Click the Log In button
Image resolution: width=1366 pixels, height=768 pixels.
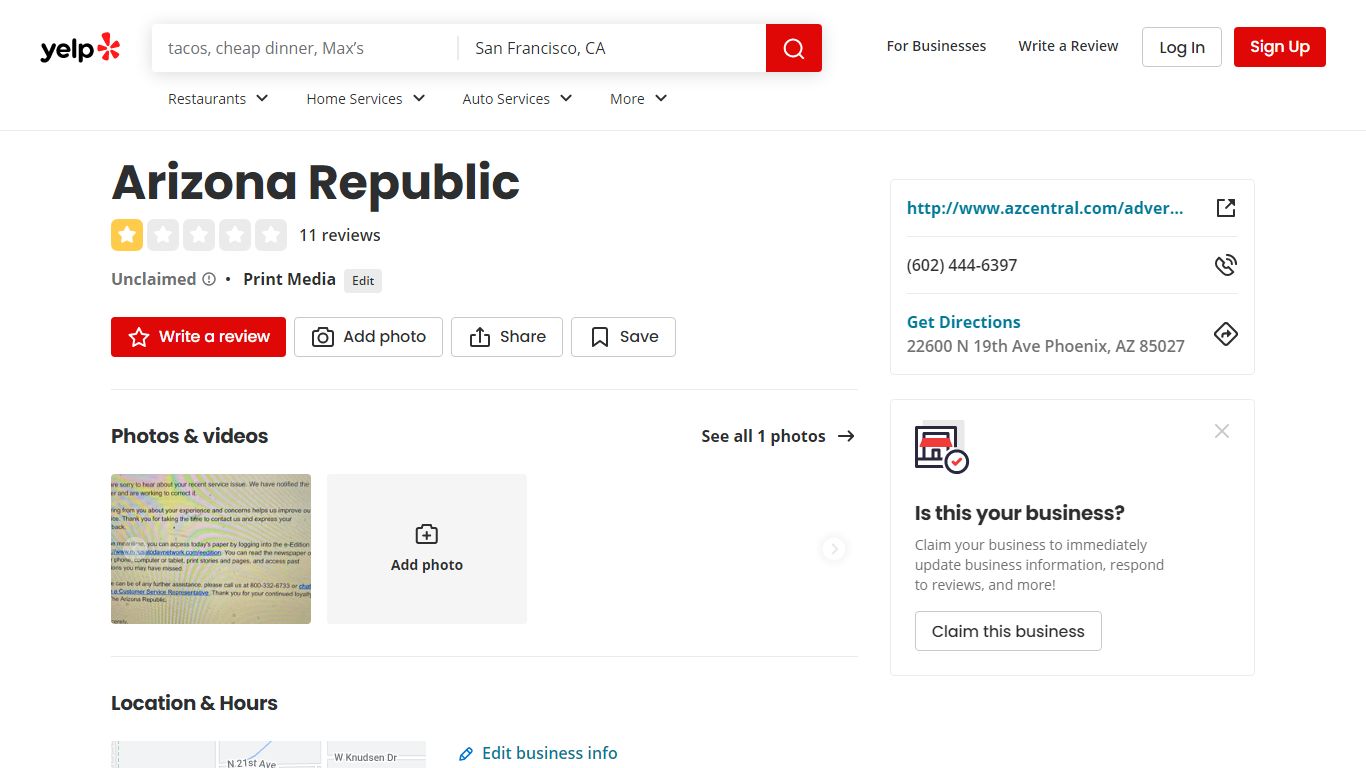[1182, 47]
